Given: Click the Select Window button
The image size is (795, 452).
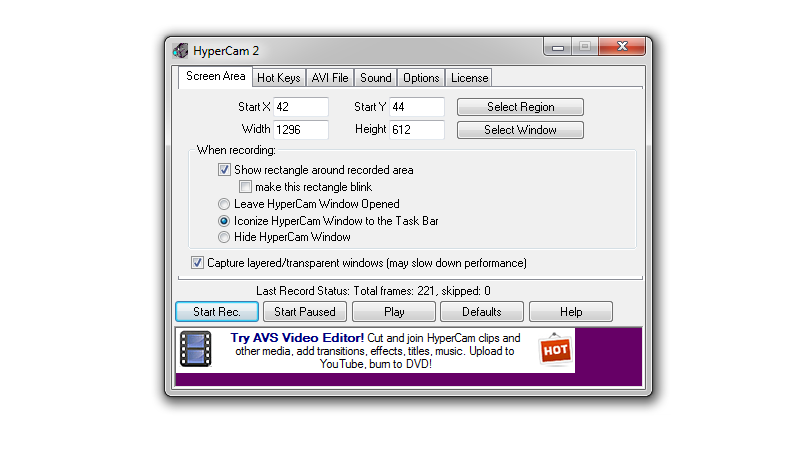Looking at the screenshot, I should point(520,130).
